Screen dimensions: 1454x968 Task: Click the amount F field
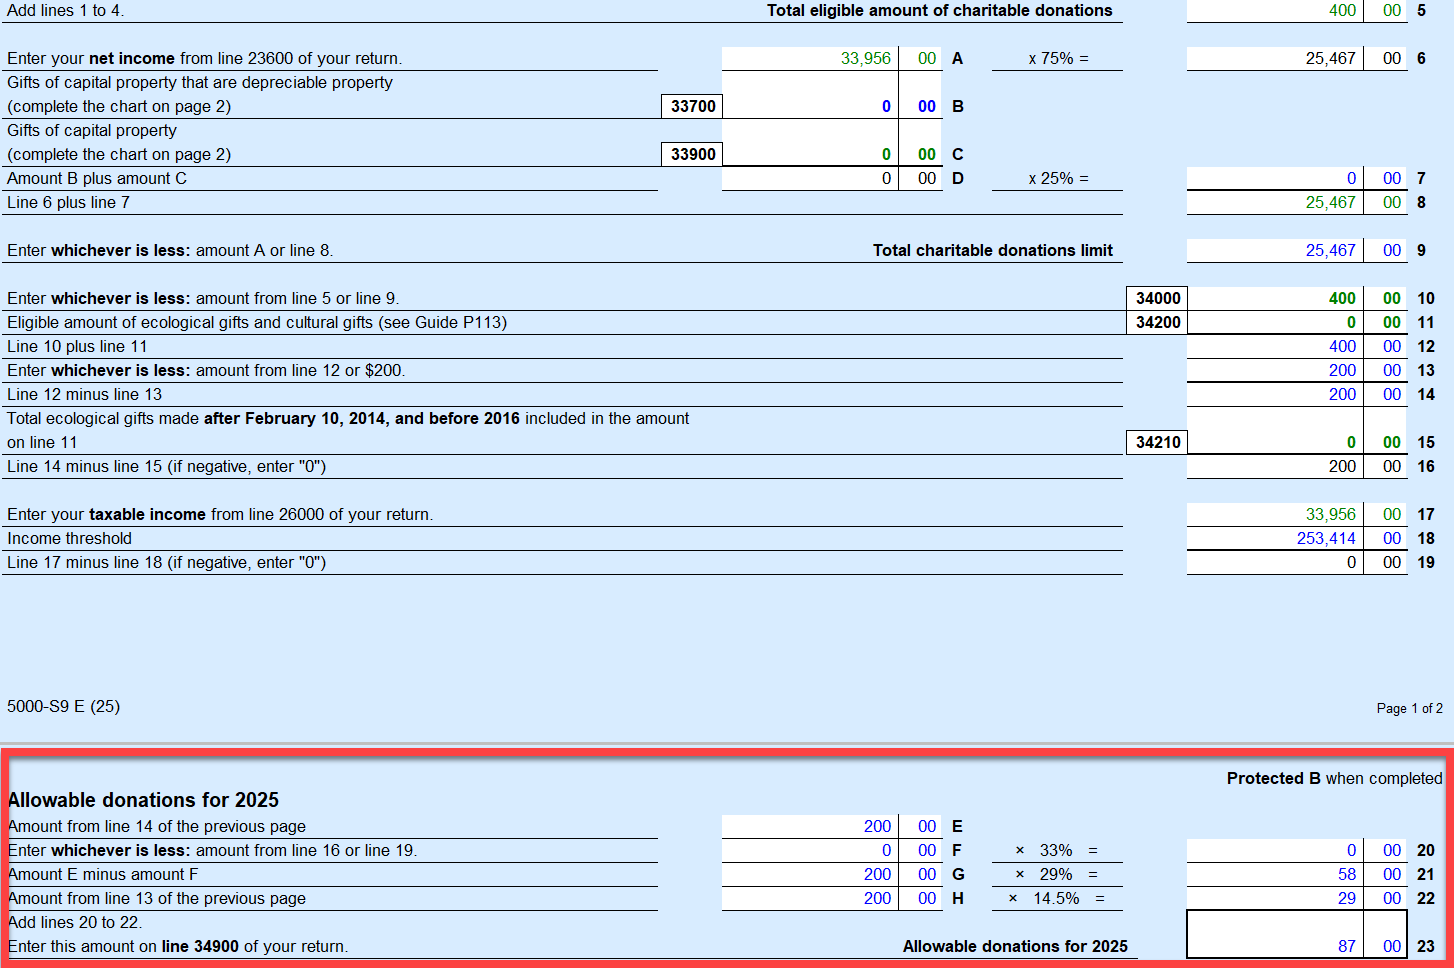click(x=809, y=850)
